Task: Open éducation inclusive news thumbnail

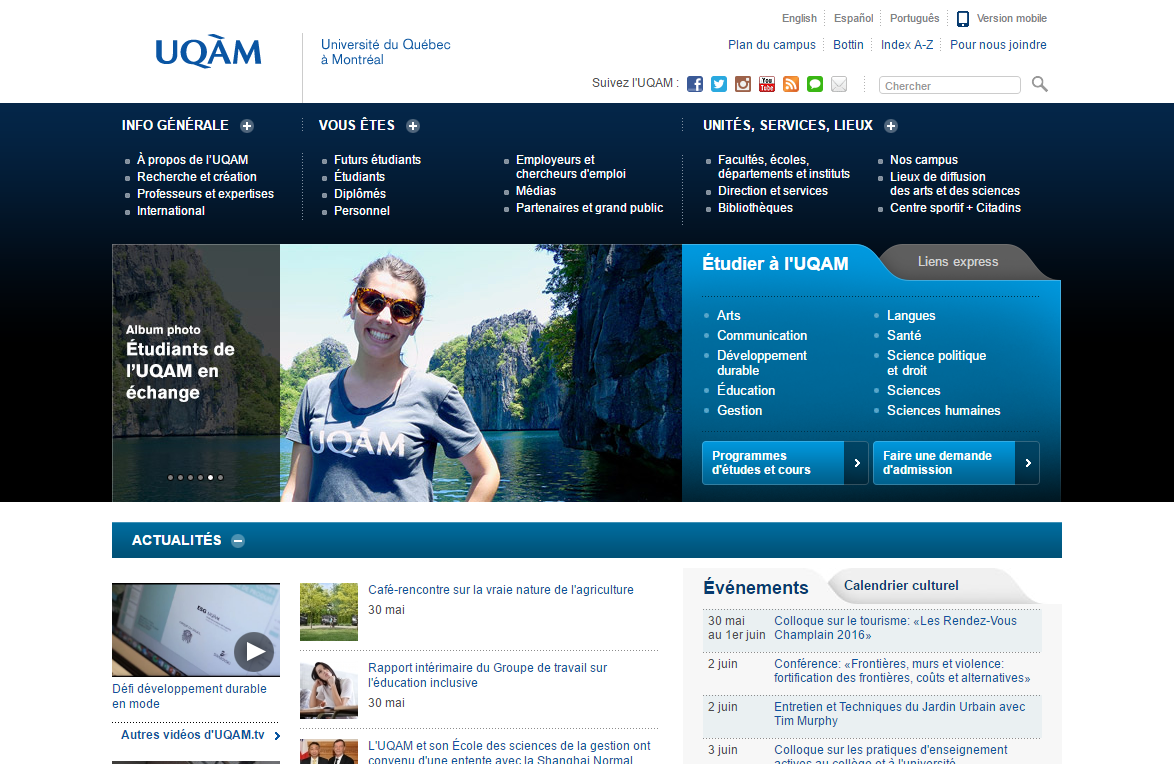Action: (329, 690)
